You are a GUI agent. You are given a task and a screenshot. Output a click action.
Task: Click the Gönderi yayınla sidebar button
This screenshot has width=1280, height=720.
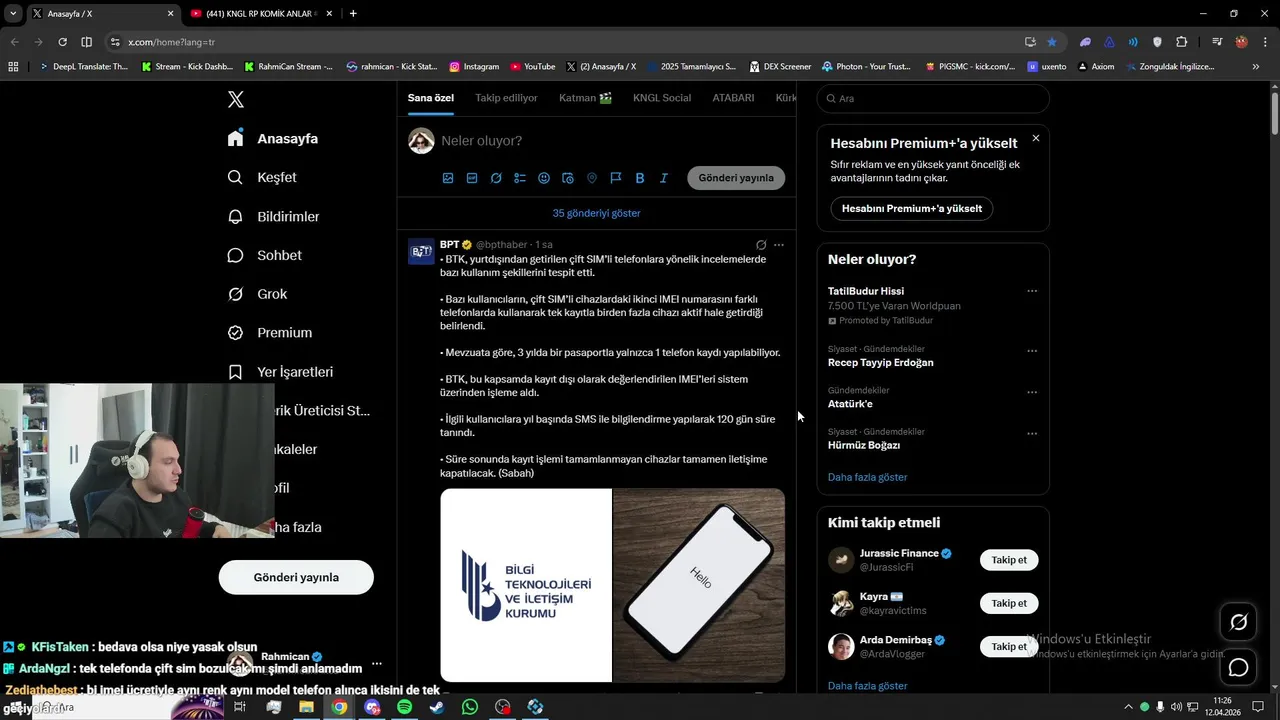pyautogui.click(x=296, y=577)
